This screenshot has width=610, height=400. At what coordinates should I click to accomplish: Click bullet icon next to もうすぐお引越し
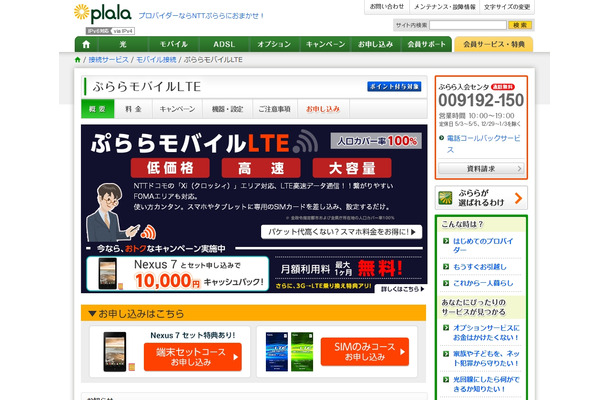pyautogui.click(x=446, y=267)
